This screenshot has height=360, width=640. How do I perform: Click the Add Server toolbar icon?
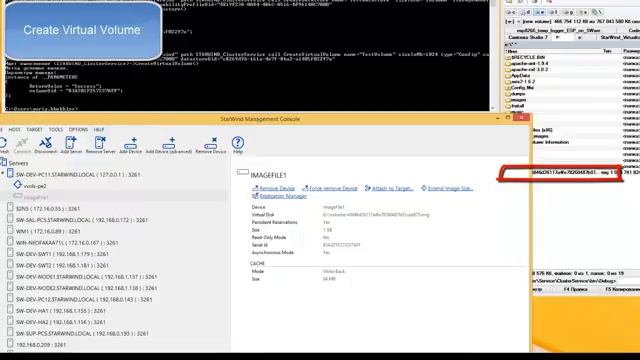tap(71, 143)
